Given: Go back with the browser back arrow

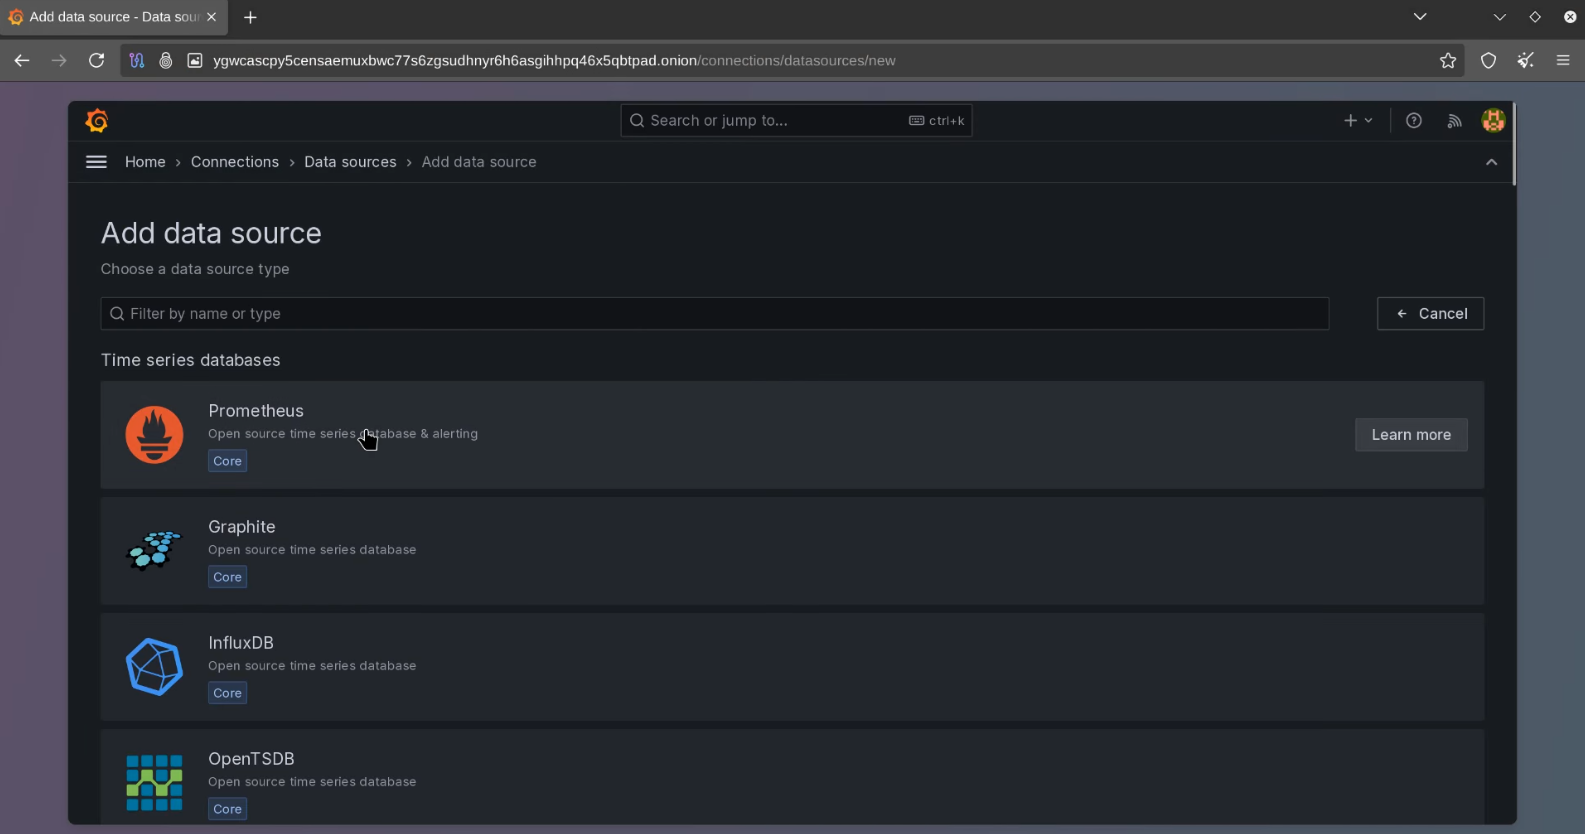Looking at the screenshot, I should coord(22,61).
